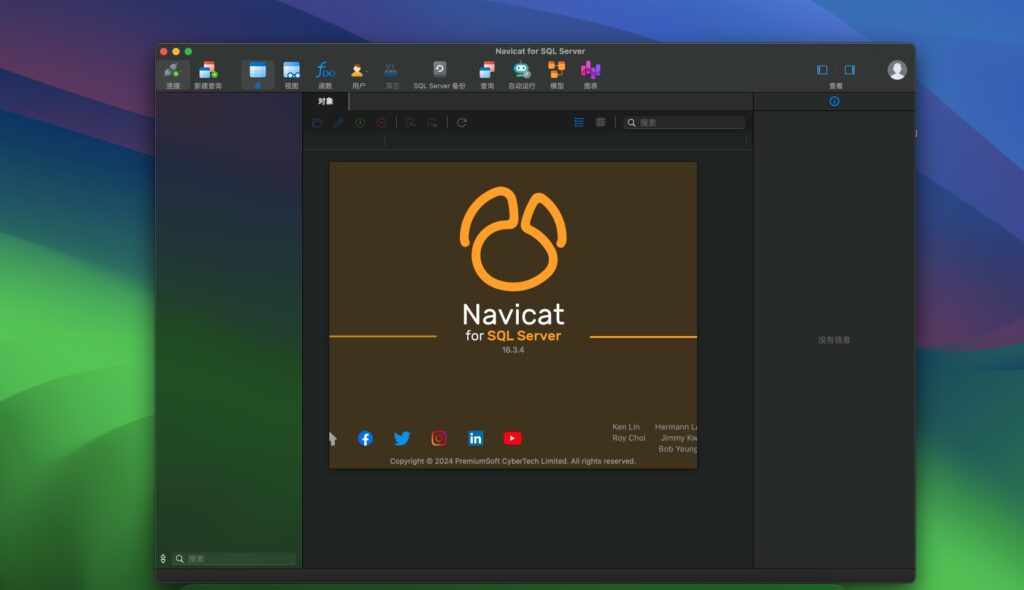Open the user account icon top right

click(x=897, y=70)
